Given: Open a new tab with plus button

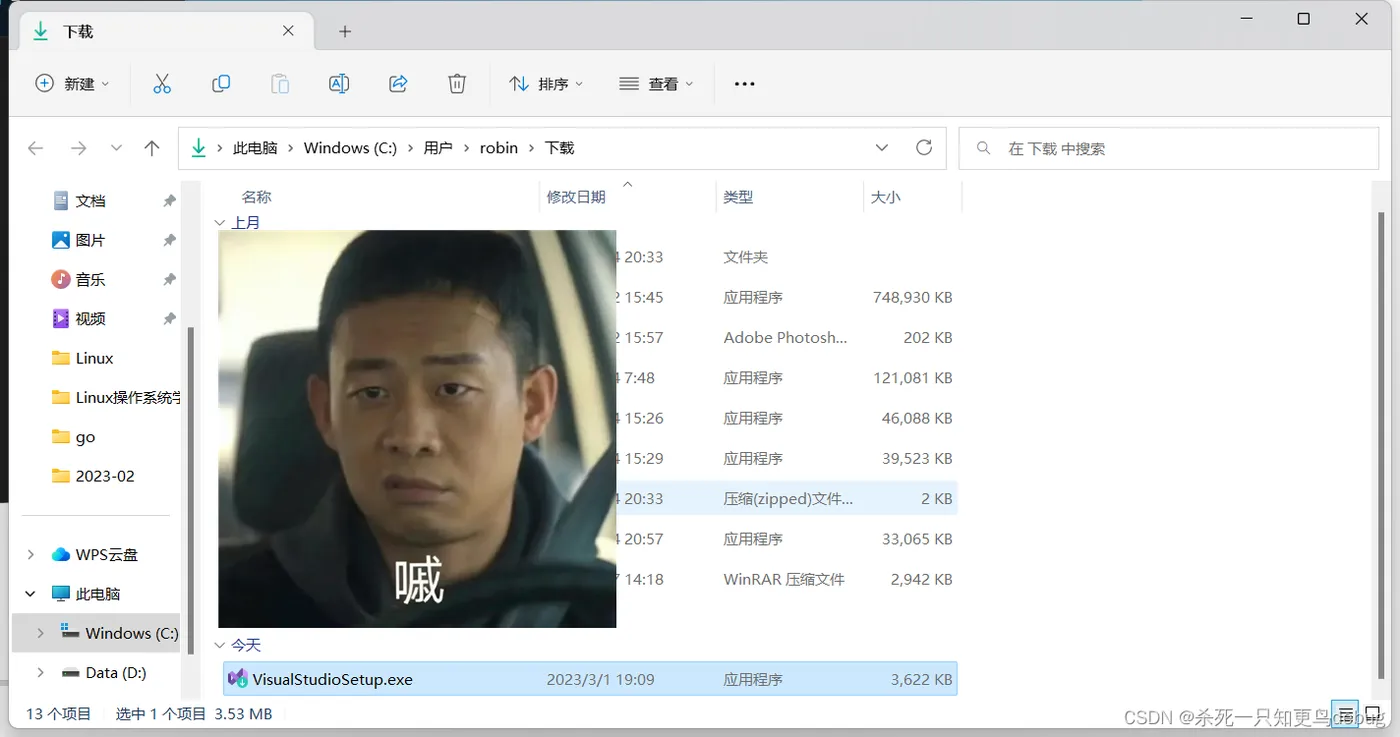Looking at the screenshot, I should 345,32.
